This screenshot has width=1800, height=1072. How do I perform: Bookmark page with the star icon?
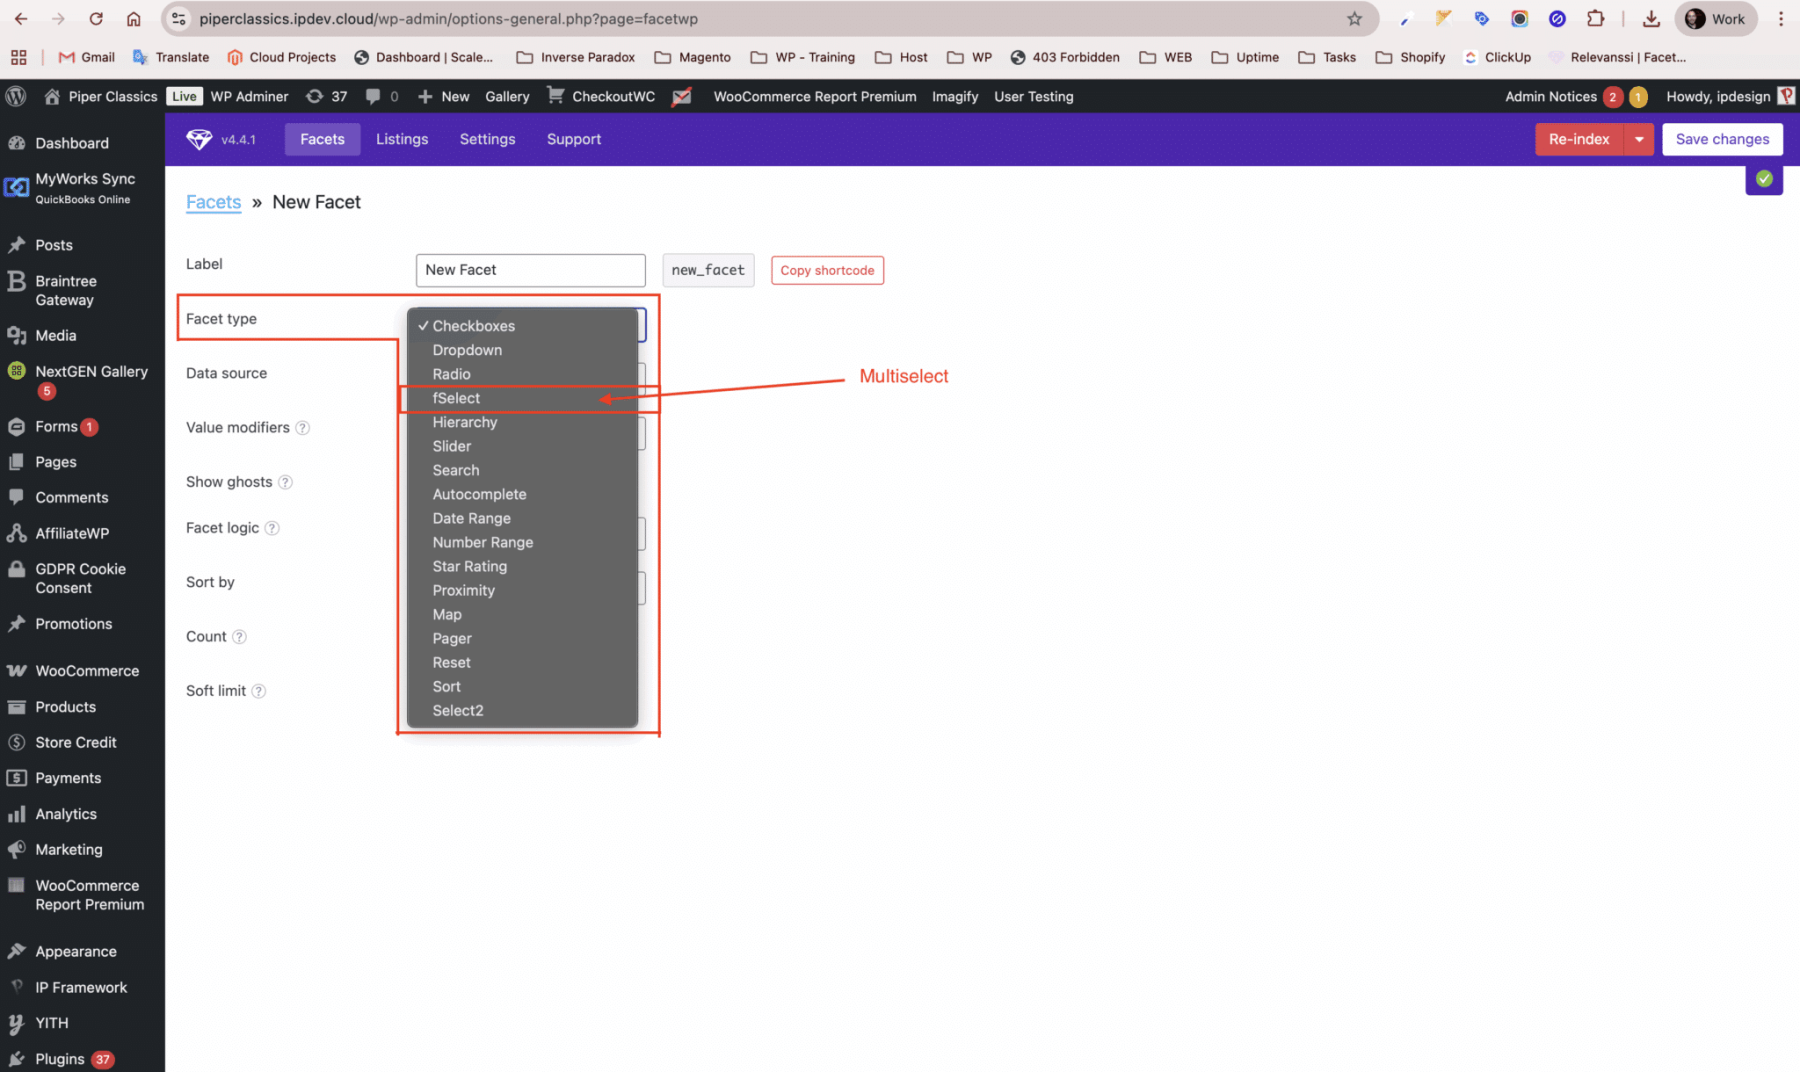click(x=1354, y=19)
